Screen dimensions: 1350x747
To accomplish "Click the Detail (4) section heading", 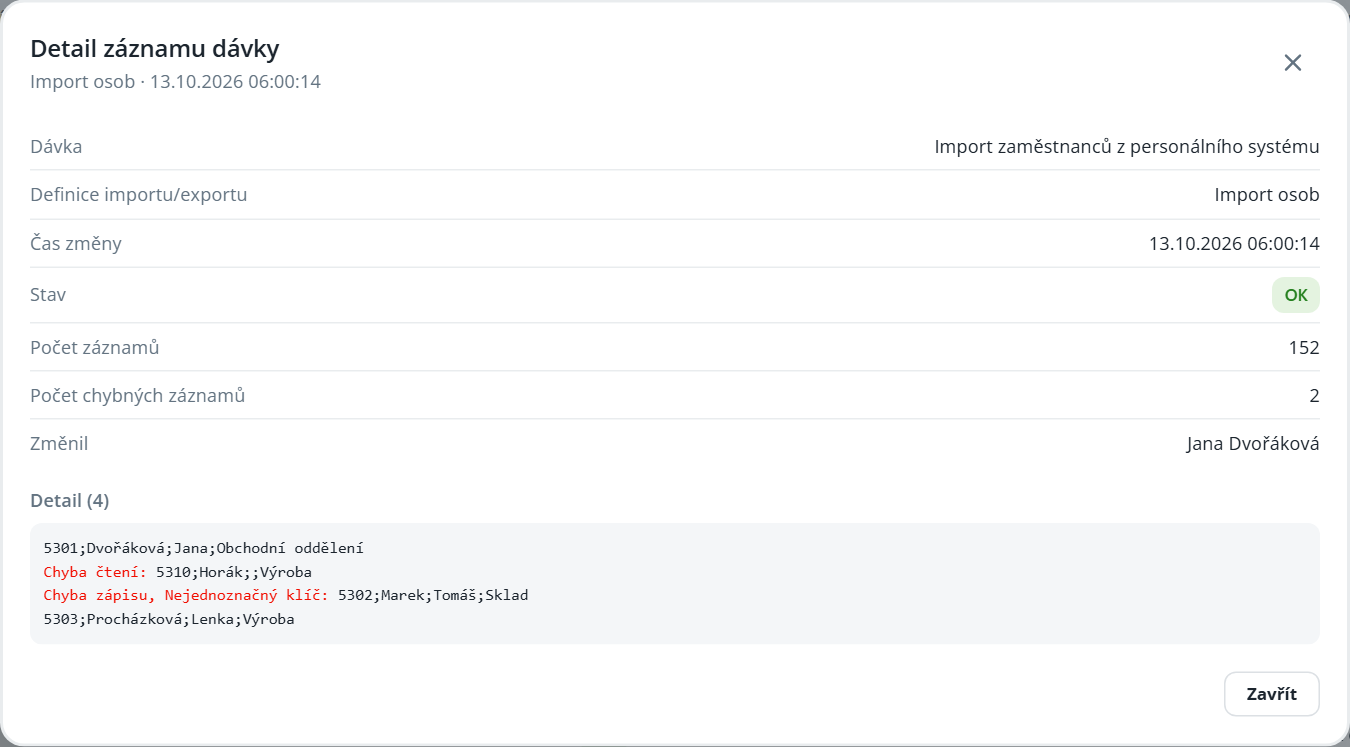I will pos(70,500).
